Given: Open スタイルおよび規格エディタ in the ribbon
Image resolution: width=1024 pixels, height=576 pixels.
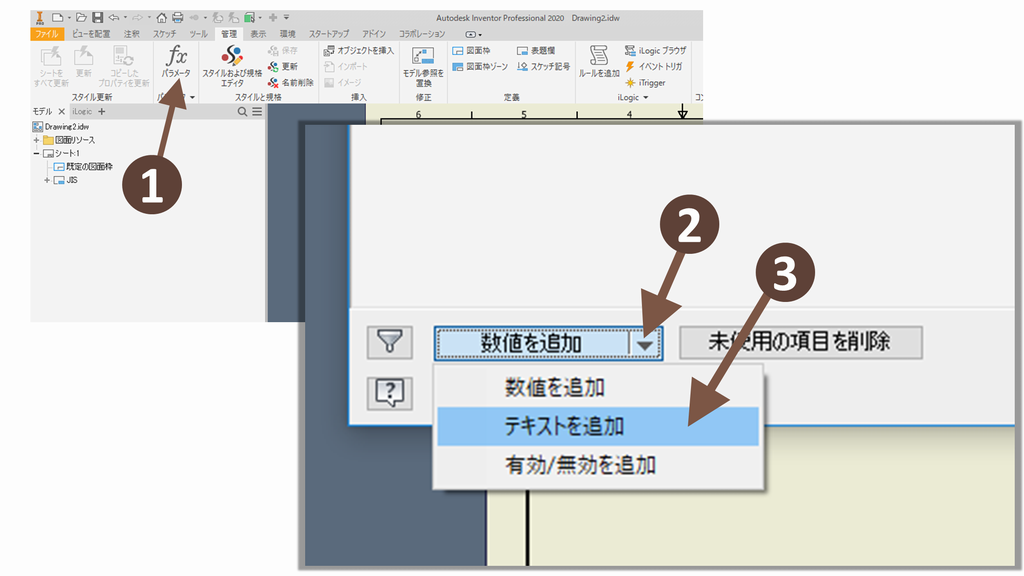Looking at the screenshot, I should pos(232,58).
